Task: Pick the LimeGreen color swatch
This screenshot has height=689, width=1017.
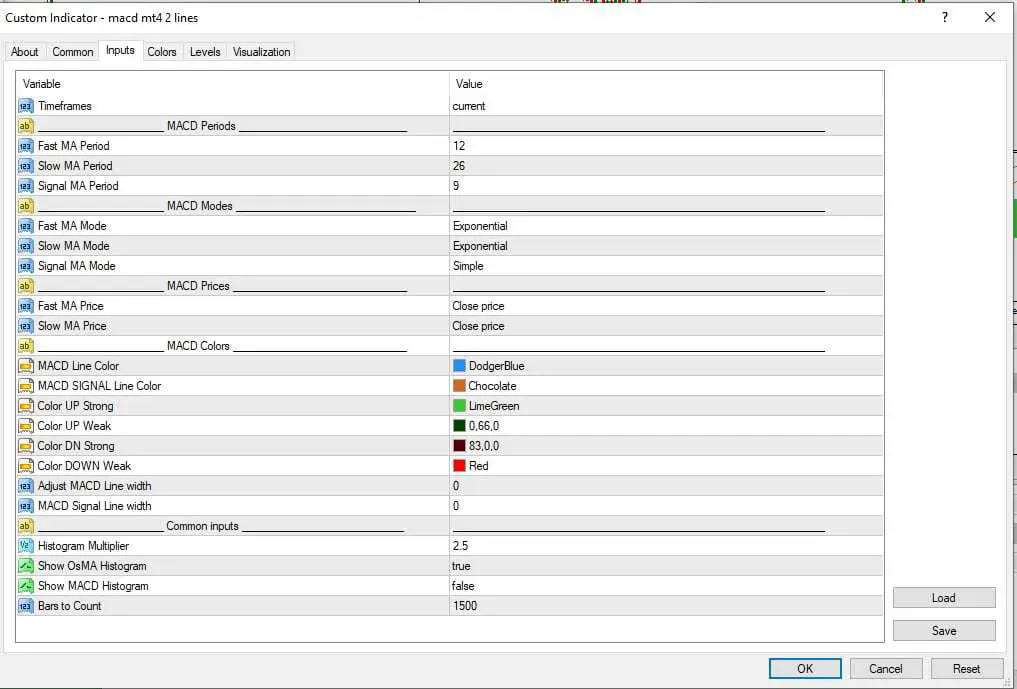Action: 459,406
